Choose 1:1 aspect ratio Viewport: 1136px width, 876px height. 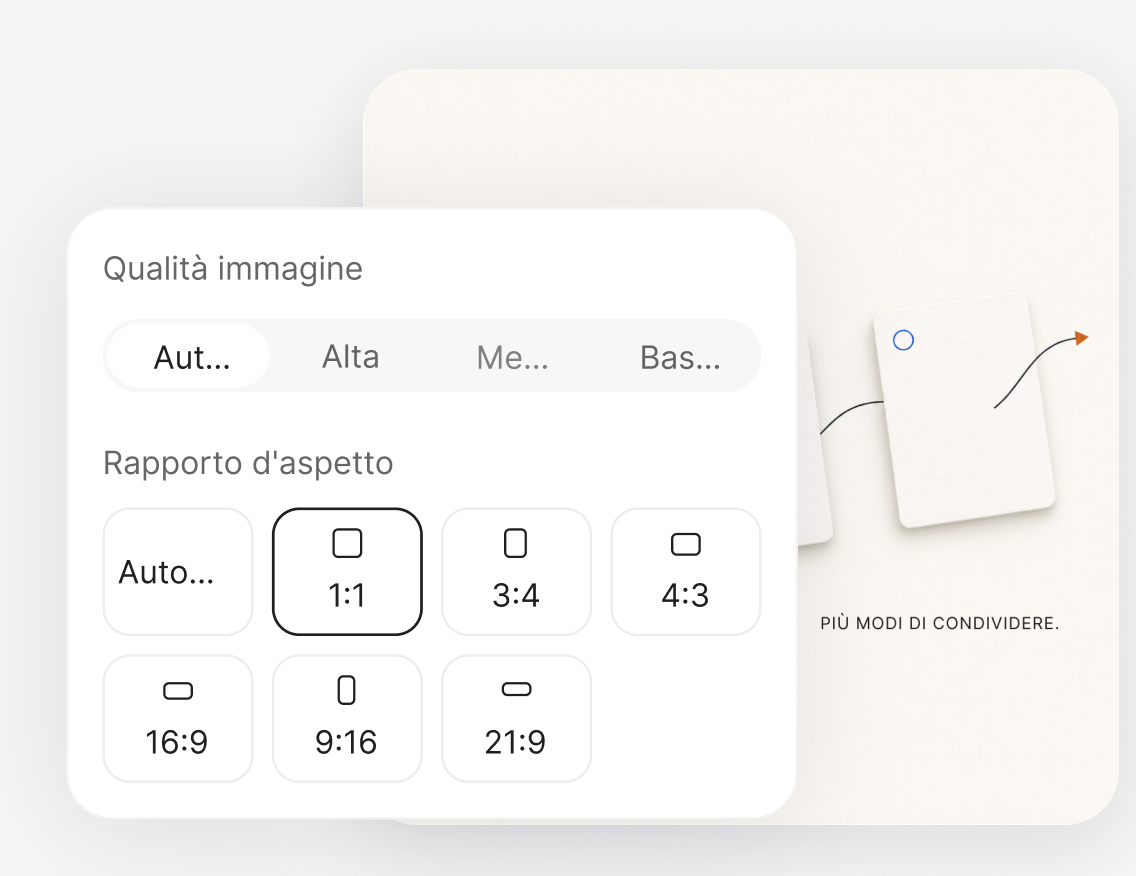coord(347,572)
